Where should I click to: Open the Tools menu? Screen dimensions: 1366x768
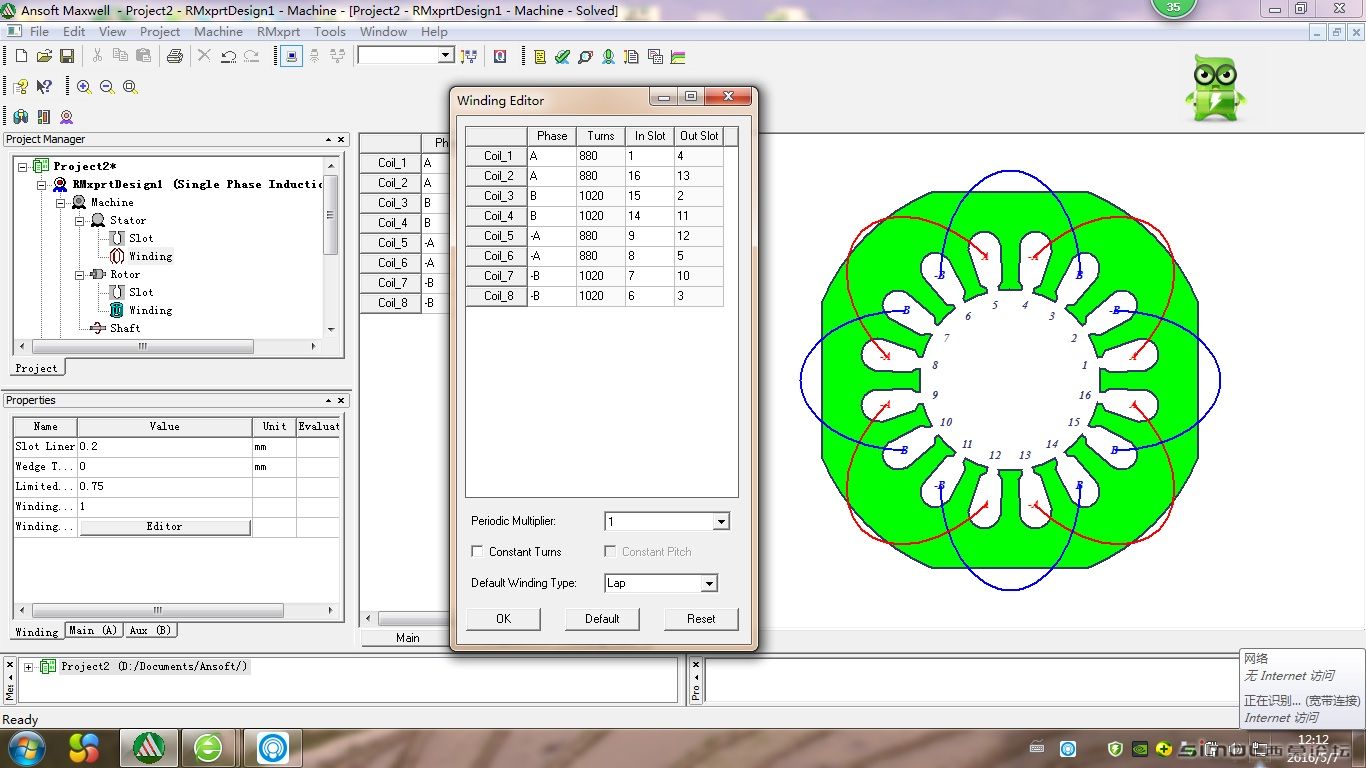pyautogui.click(x=329, y=31)
